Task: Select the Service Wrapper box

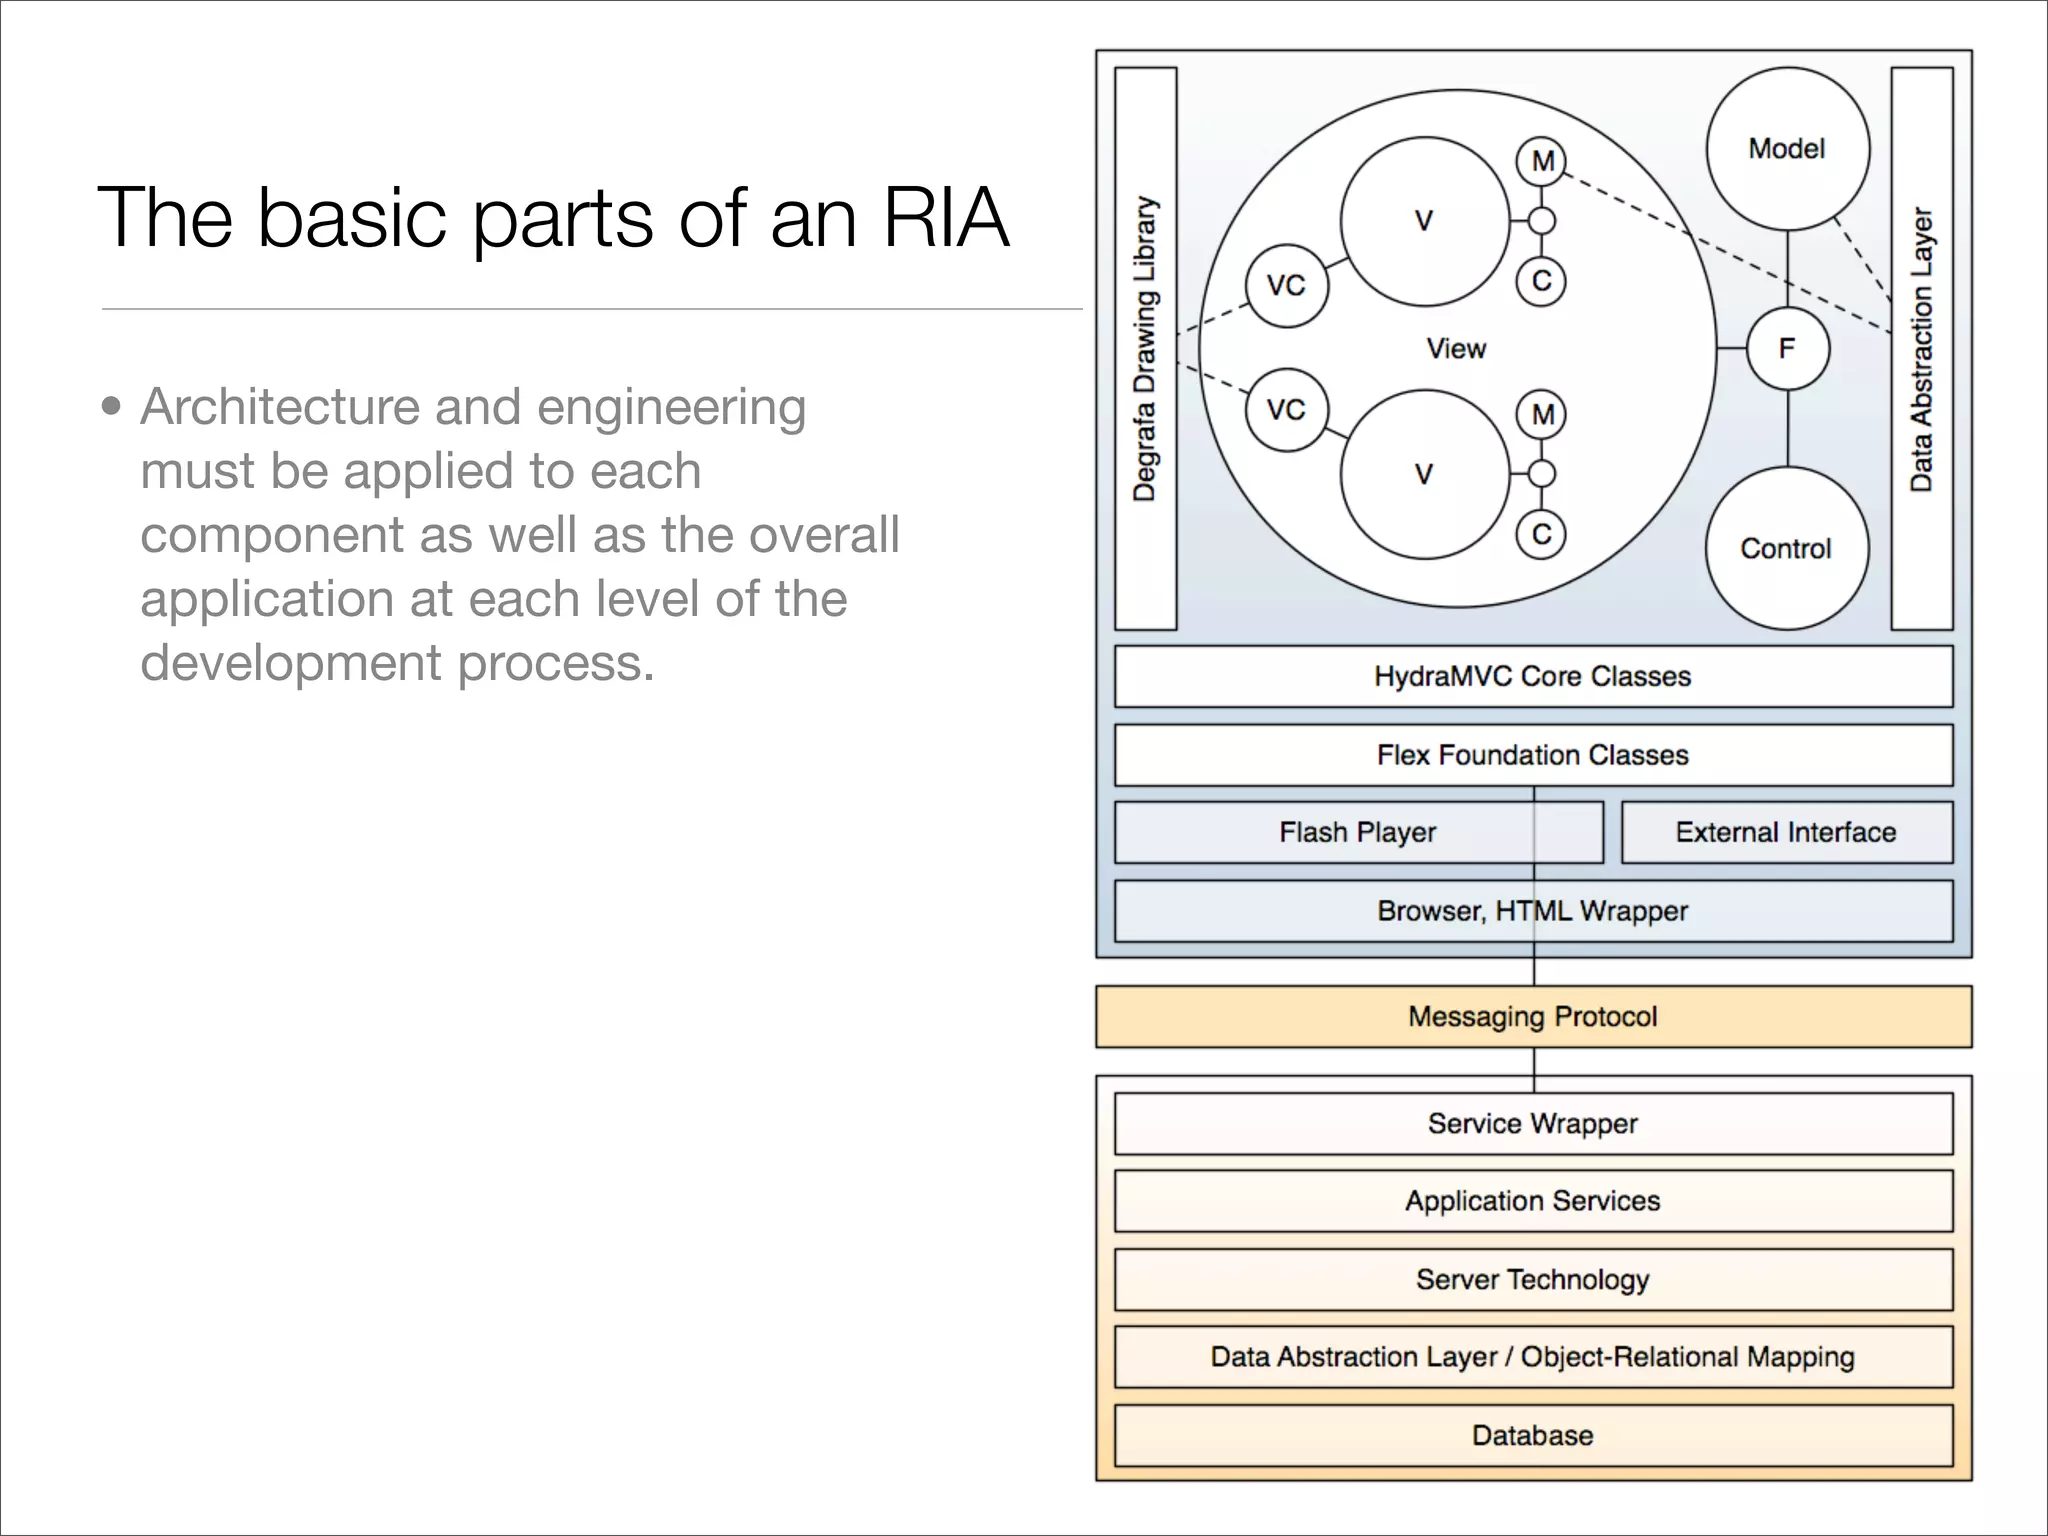Action: 1532,1124
